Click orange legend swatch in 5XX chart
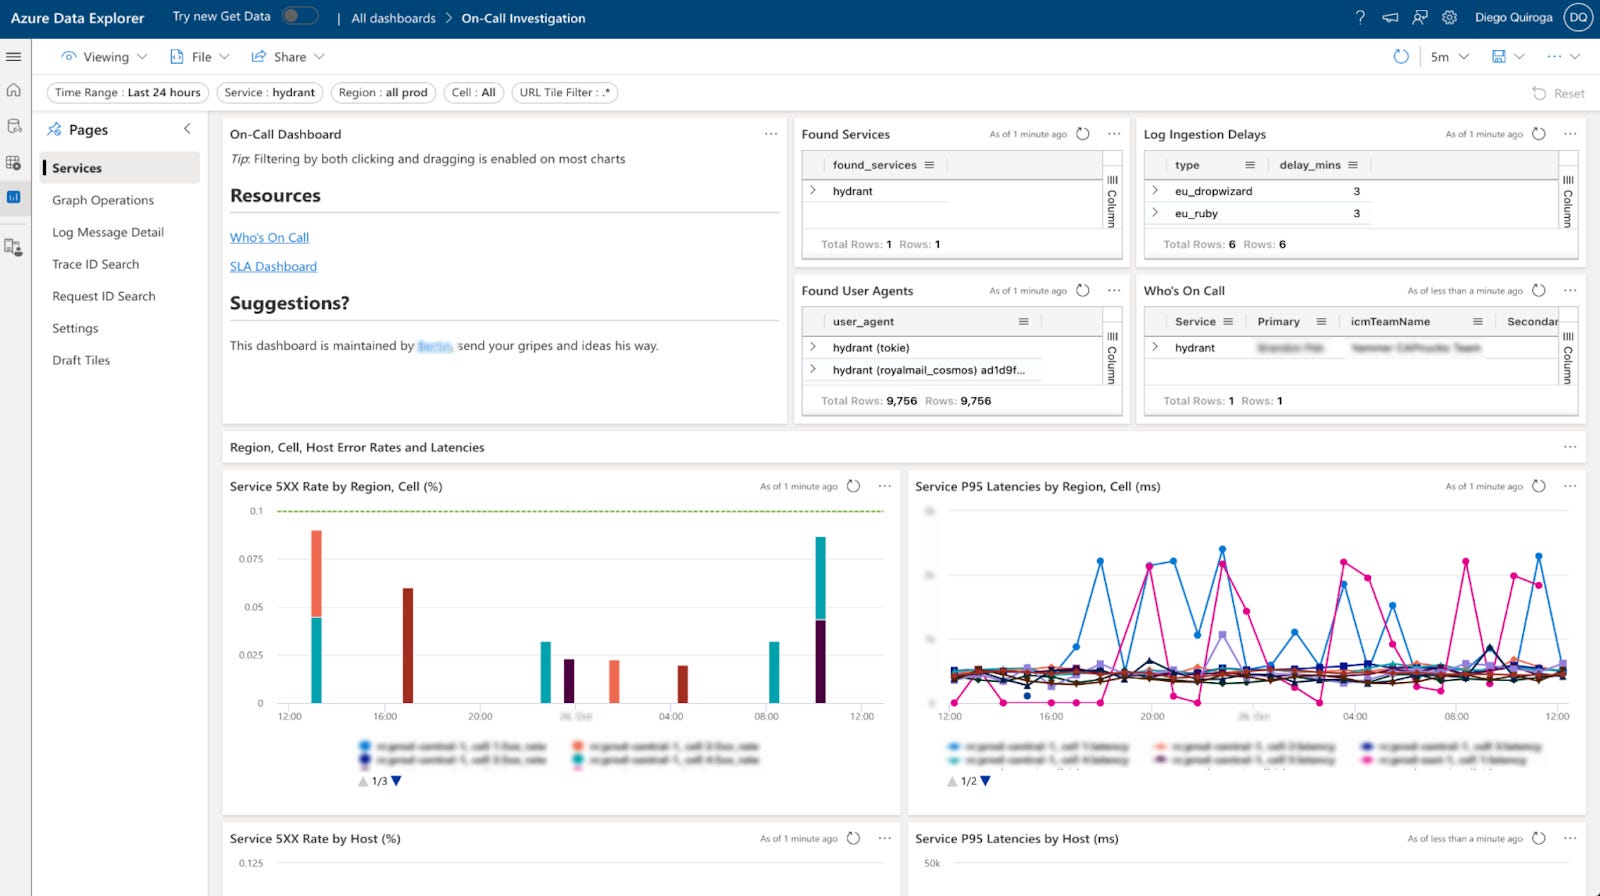This screenshot has width=1600, height=896. [578, 746]
